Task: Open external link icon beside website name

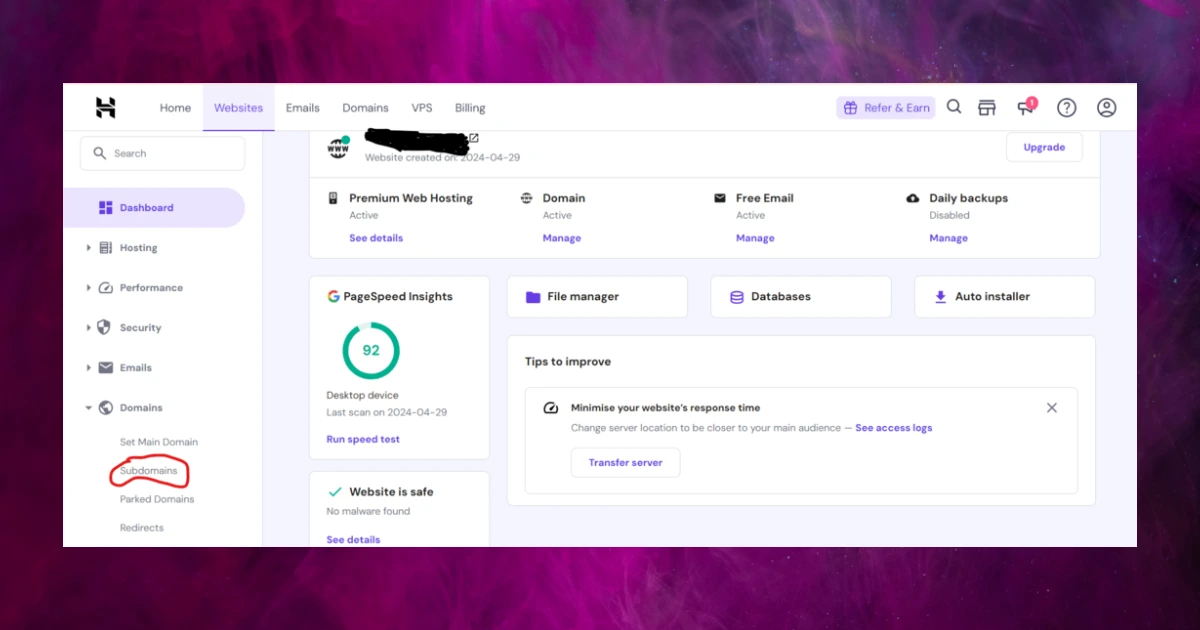Action: pos(474,138)
